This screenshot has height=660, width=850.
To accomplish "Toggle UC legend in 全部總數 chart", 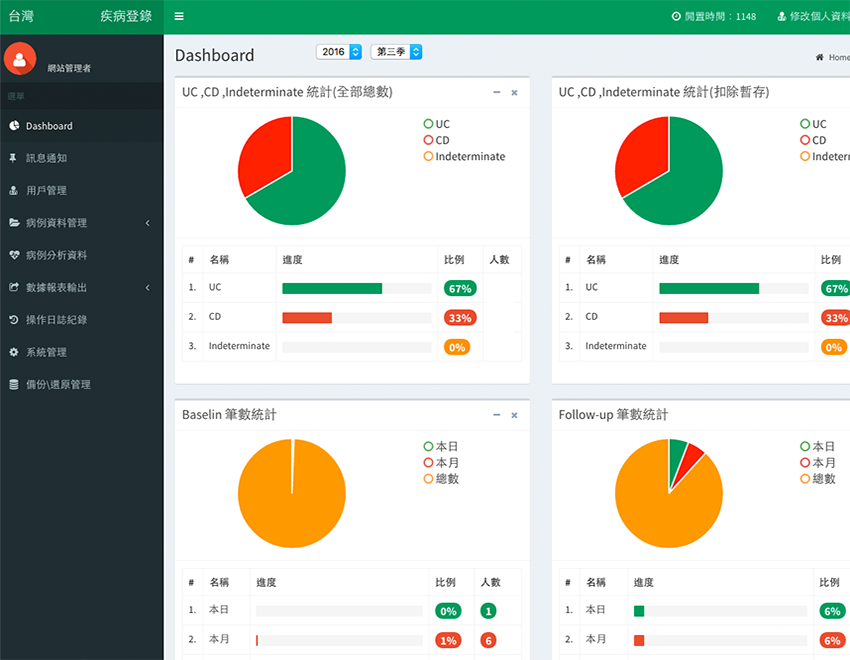I will pos(436,124).
